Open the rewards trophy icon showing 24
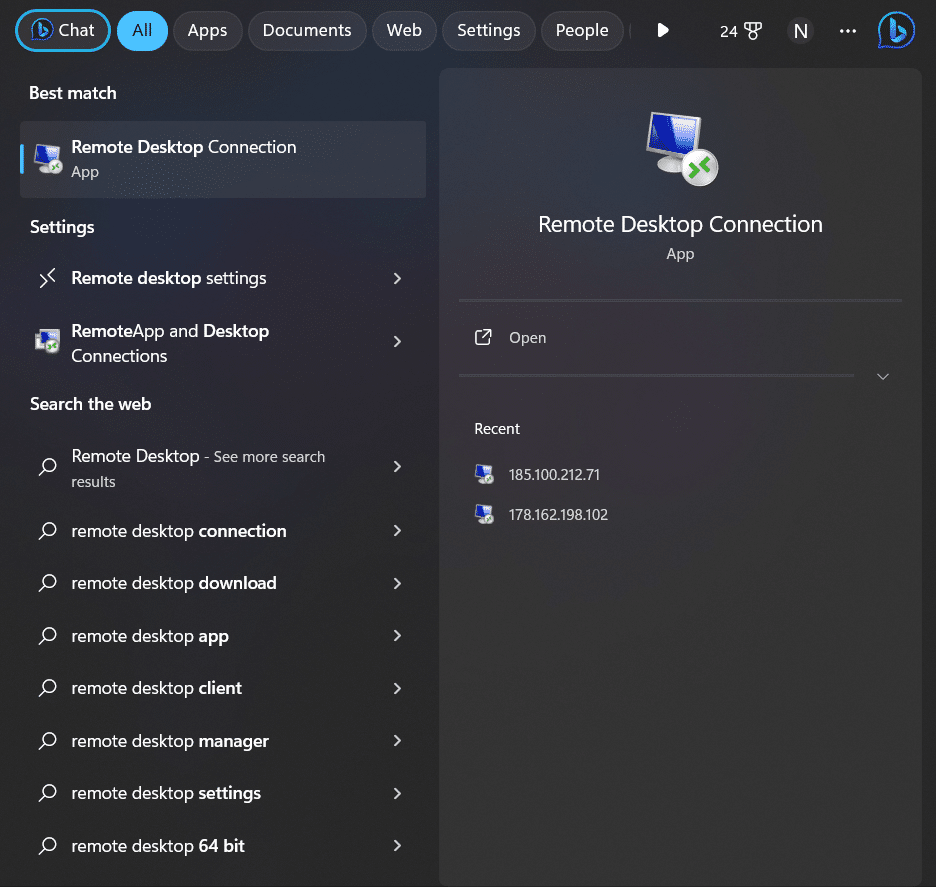 [x=741, y=31]
